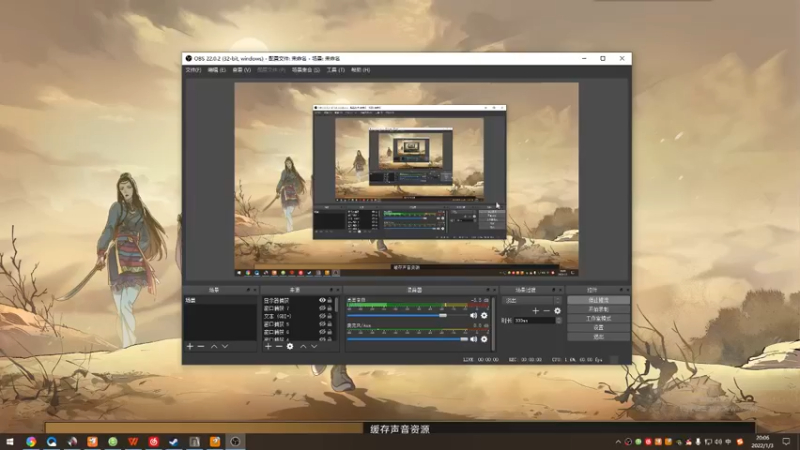Click the transition duration input field

[535, 320]
